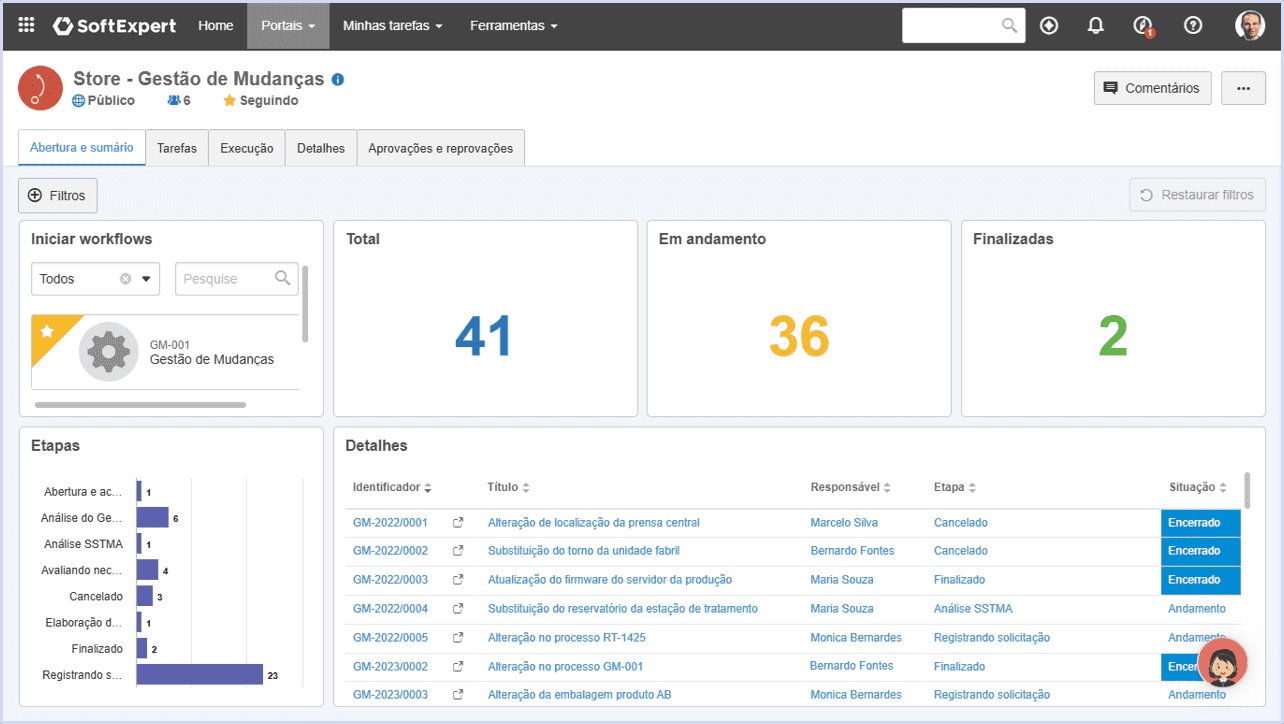Clear the Todos selection with x icon
Image resolution: width=1284 pixels, height=724 pixels.
[125, 279]
